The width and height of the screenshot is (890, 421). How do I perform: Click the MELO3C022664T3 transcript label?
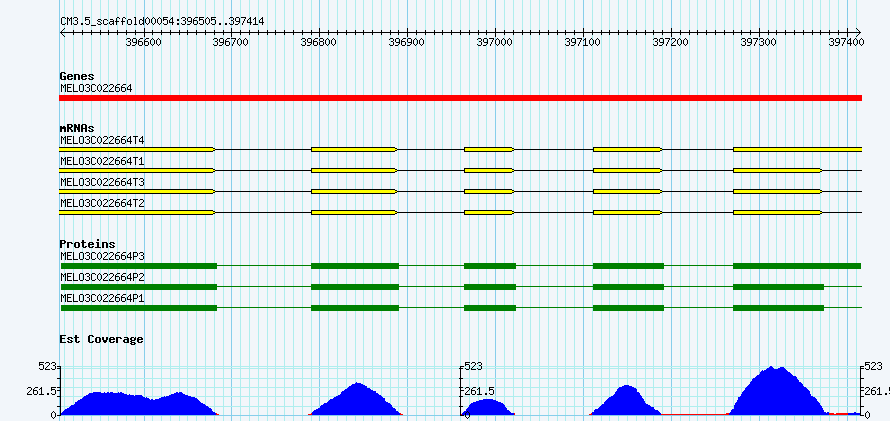(102, 182)
